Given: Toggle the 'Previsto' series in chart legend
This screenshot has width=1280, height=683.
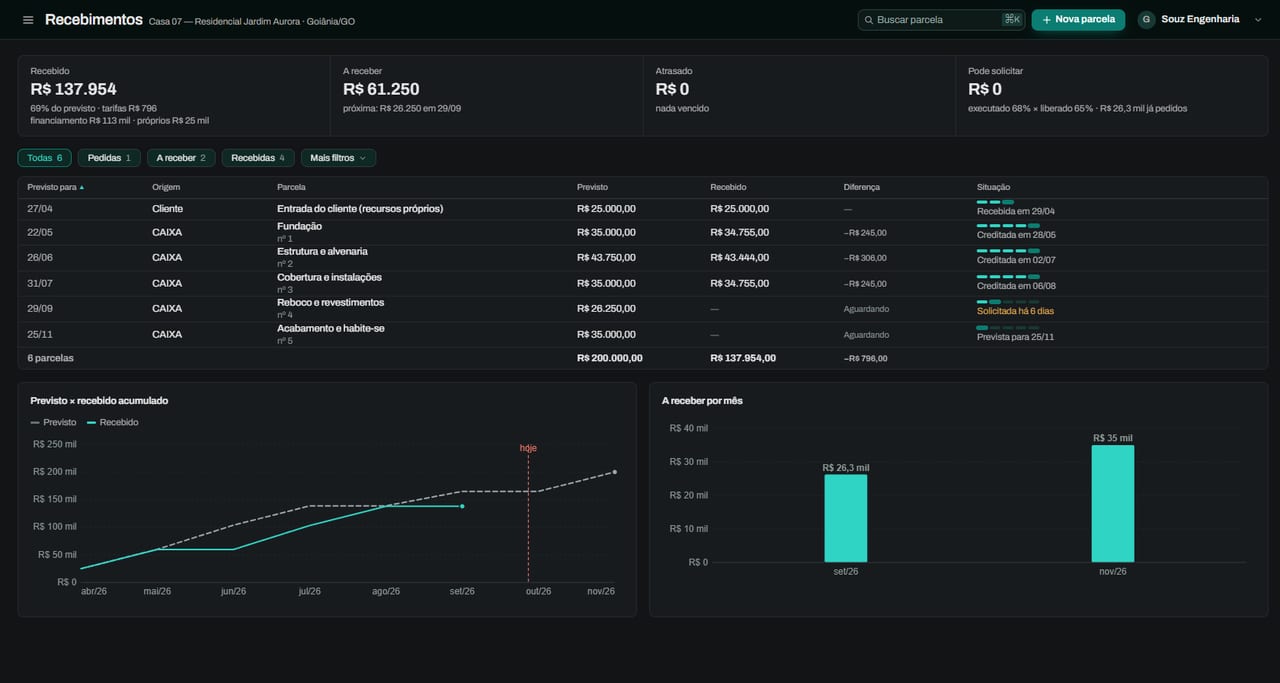Looking at the screenshot, I should (53, 422).
